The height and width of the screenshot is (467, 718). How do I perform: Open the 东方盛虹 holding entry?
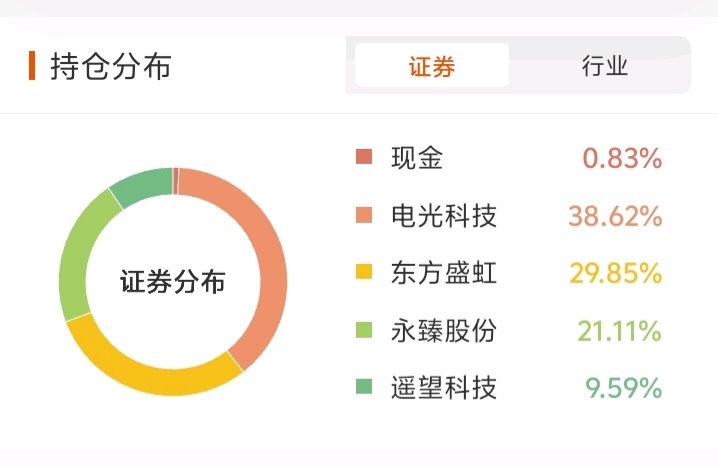(x=443, y=272)
